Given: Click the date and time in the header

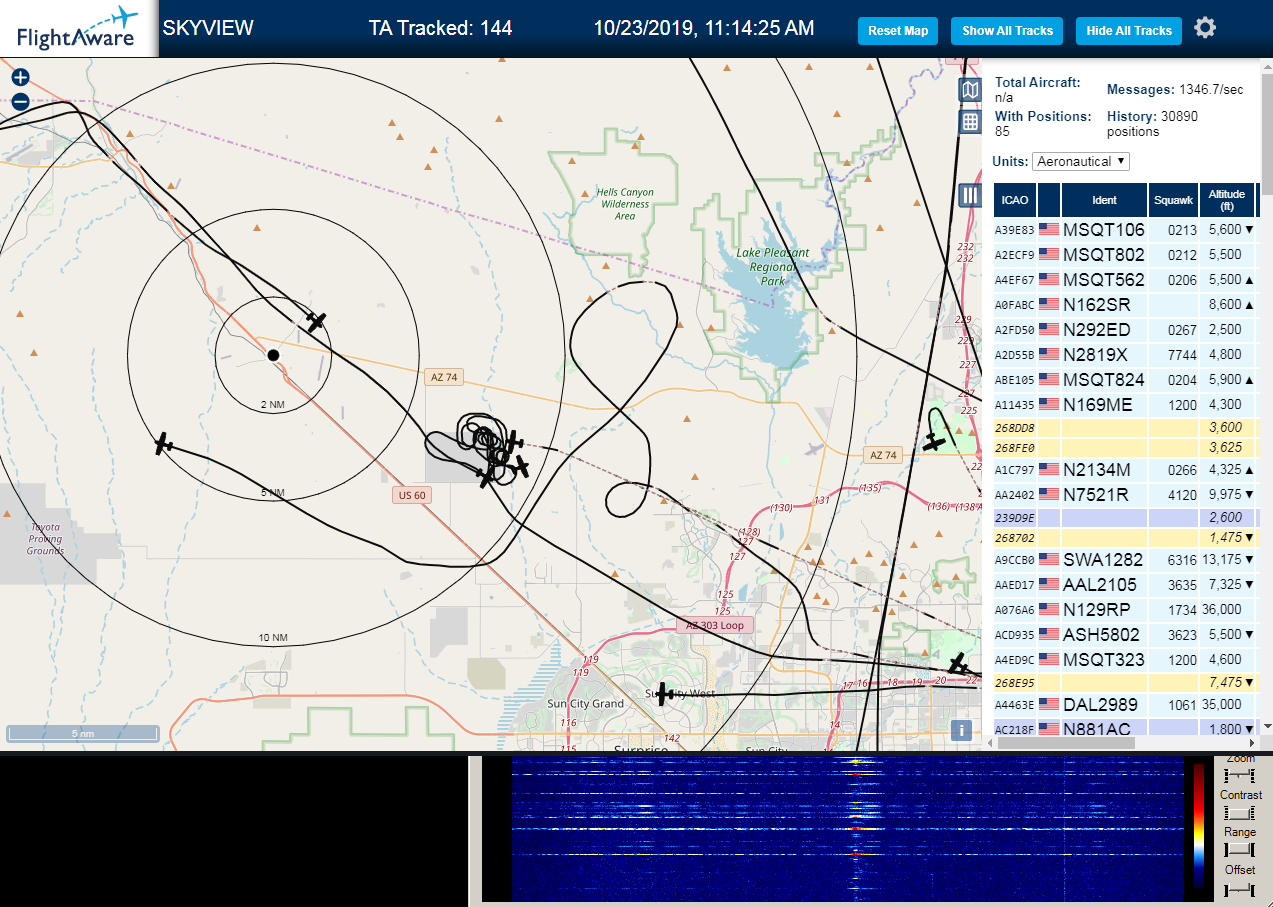Looking at the screenshot, I should tap(704, 28).
